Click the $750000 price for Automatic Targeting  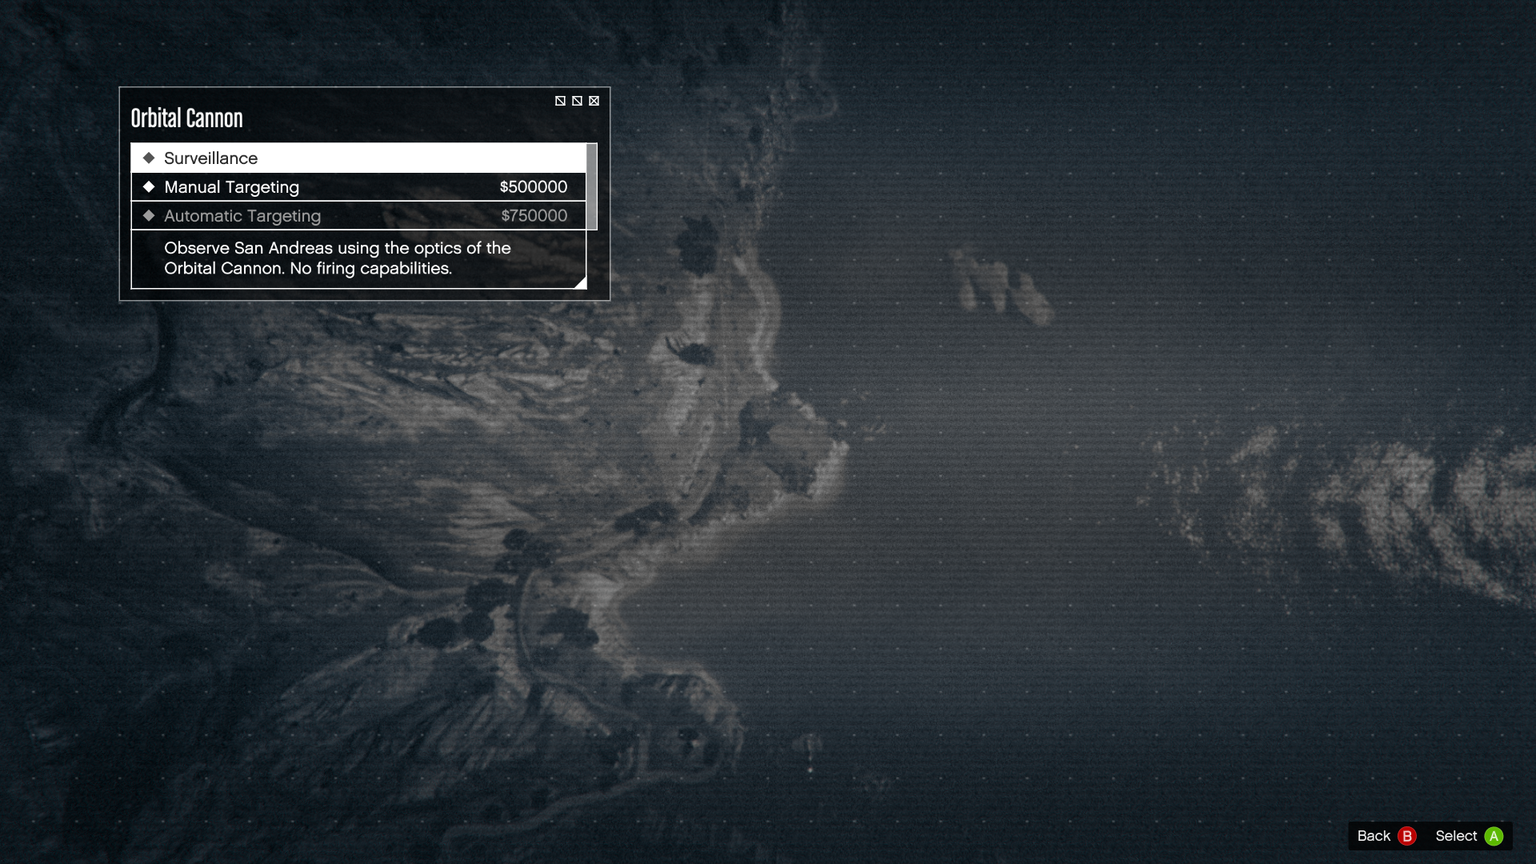(x=534, y=216)
